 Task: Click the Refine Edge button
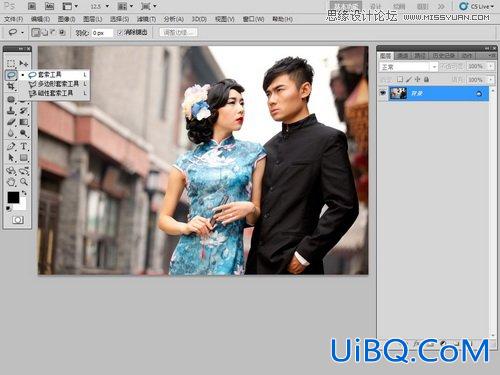pyautogui.click(x=179, y=32)
